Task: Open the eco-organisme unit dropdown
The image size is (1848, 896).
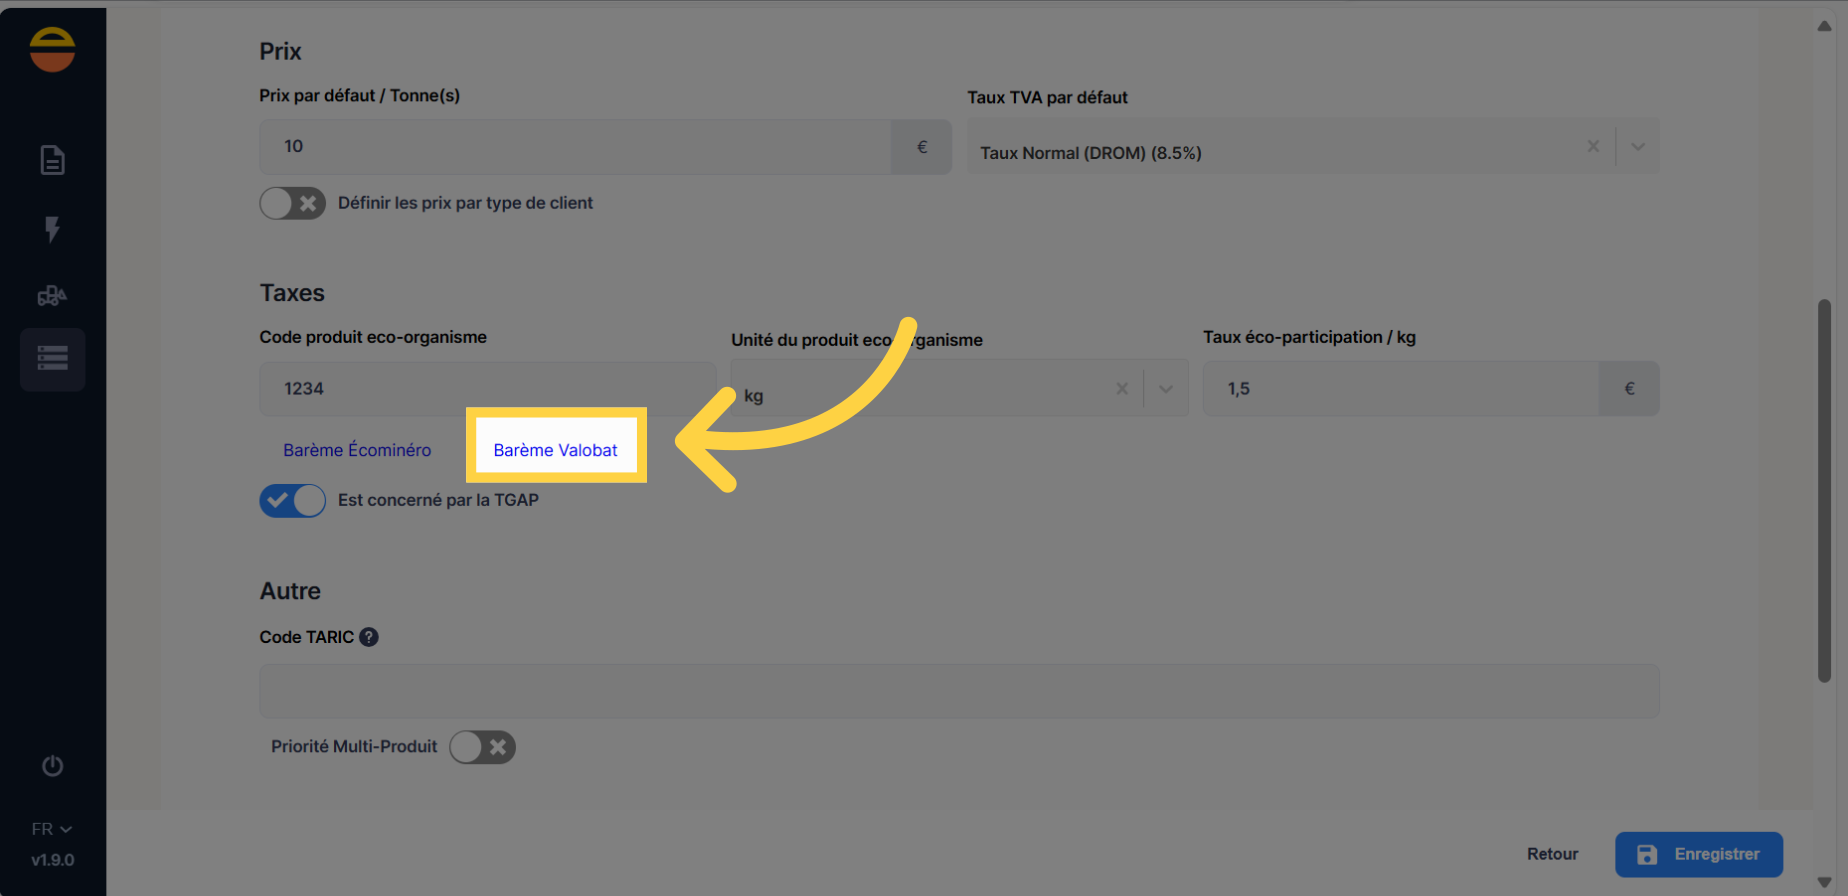Action: coord(1166,389)
